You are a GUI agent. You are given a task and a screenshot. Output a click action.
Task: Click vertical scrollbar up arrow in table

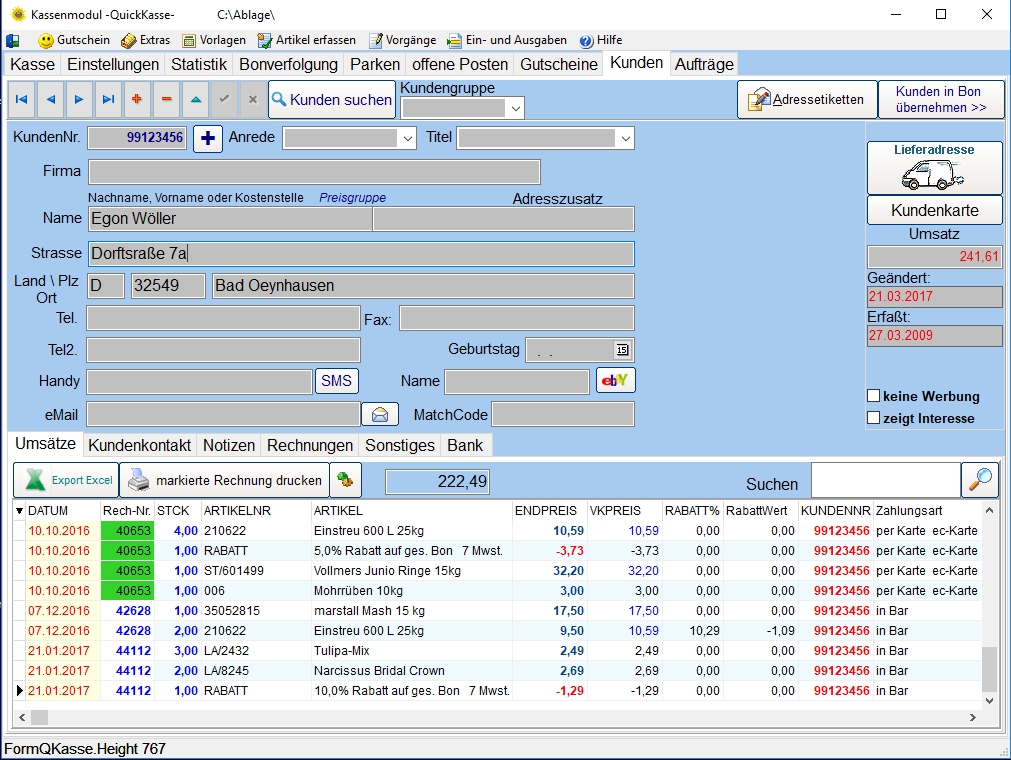pos(989,510)
